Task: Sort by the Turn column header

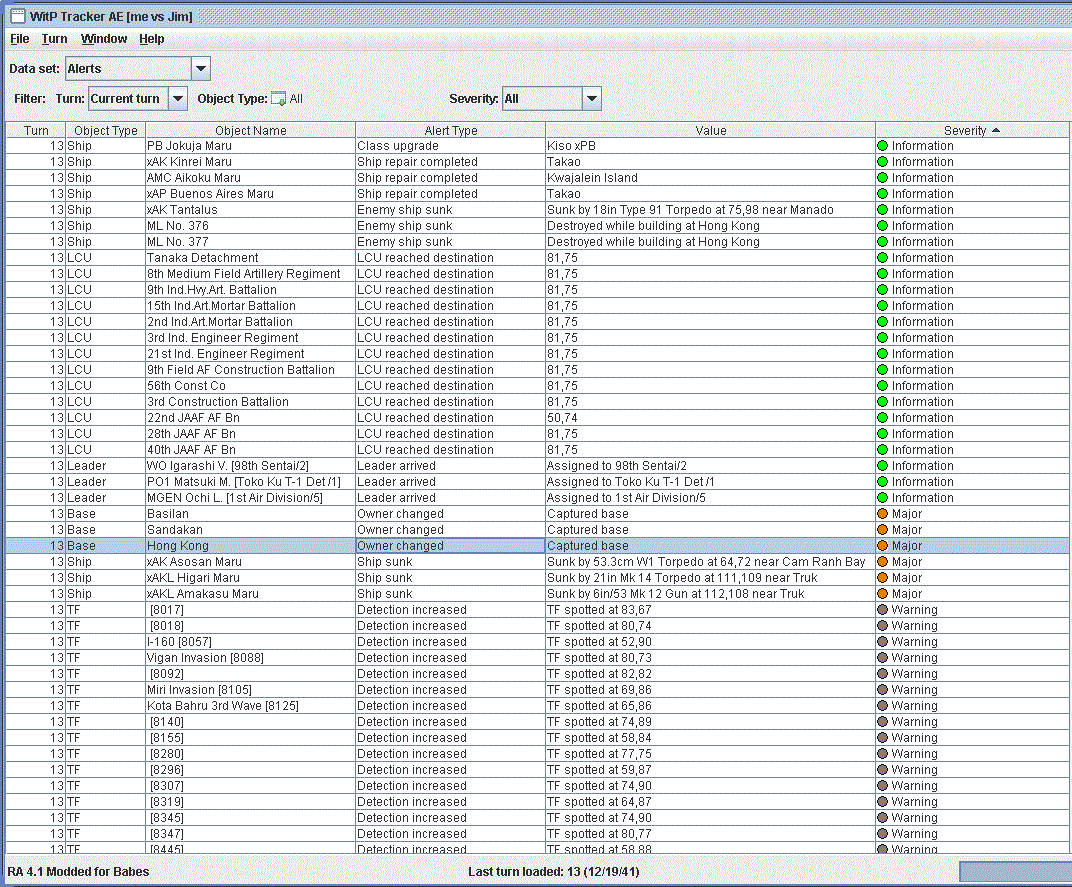Action: [x=36, y=131]
